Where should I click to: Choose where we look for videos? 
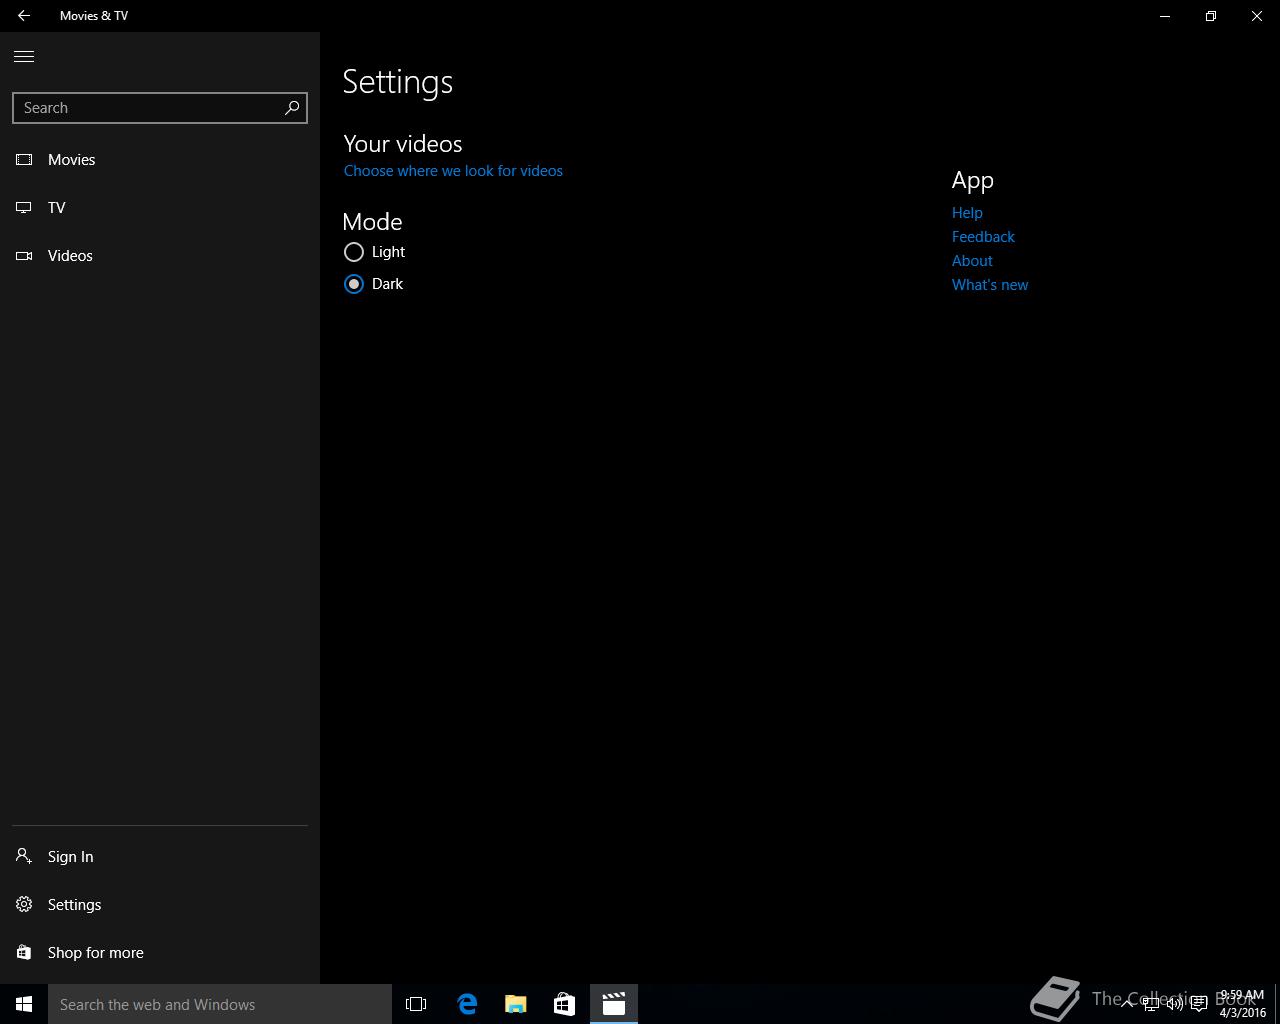point(453,171)
